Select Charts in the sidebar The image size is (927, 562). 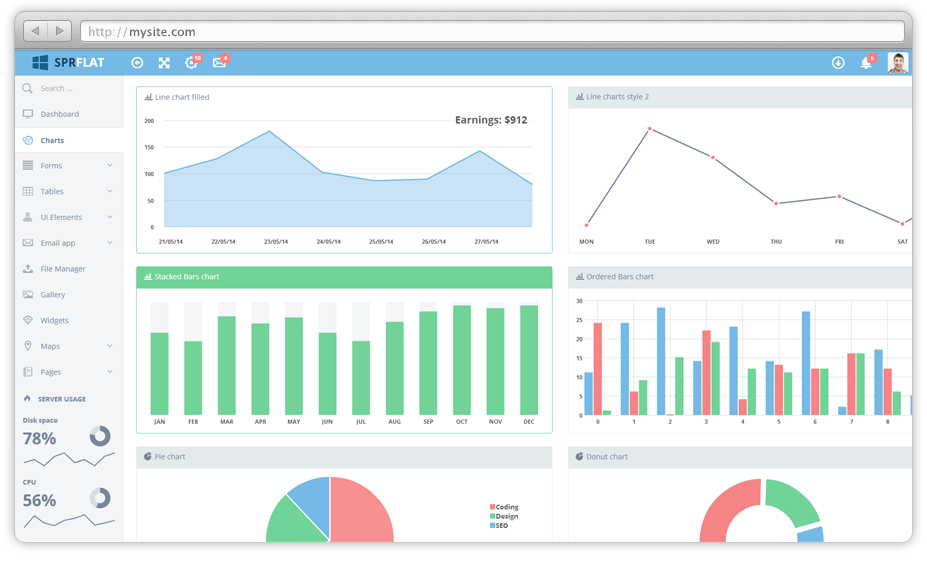pyautogui.click(x=52, y=140)
